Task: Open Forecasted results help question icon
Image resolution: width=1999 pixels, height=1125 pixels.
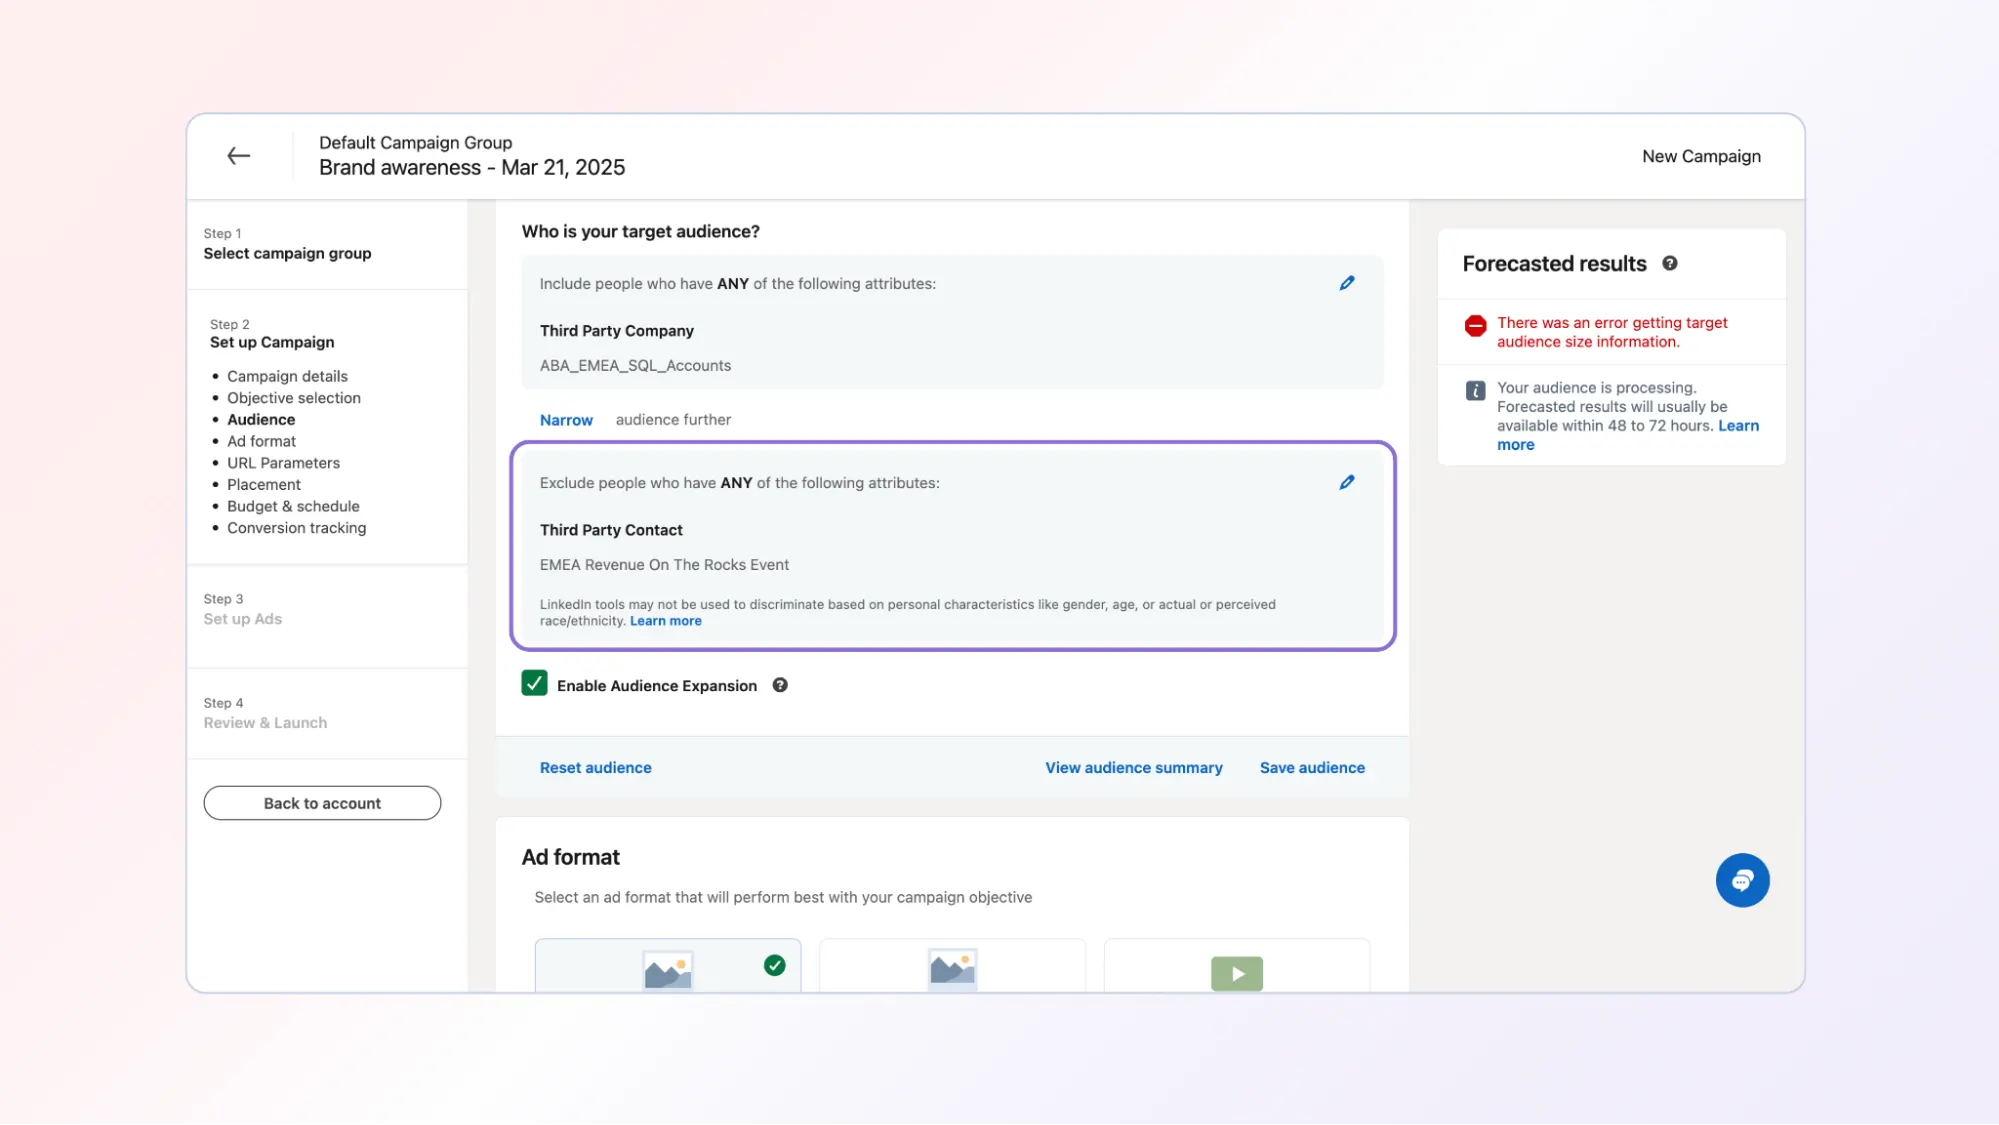Action: (1670, 264)
